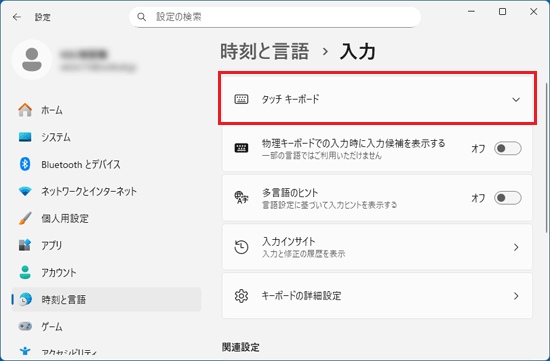This screenshot has width=550, height=361.
Task: Click the back arrow icon
Action: coord(16,17)
